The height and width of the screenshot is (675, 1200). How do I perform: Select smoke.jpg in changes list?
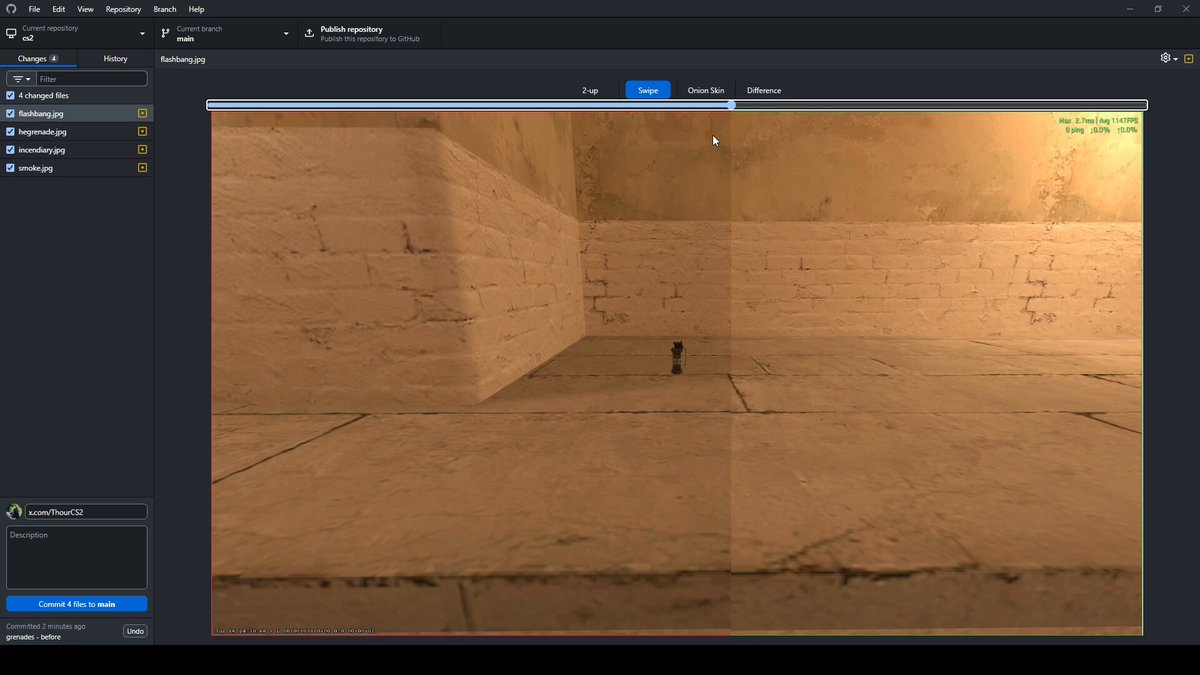76,167
